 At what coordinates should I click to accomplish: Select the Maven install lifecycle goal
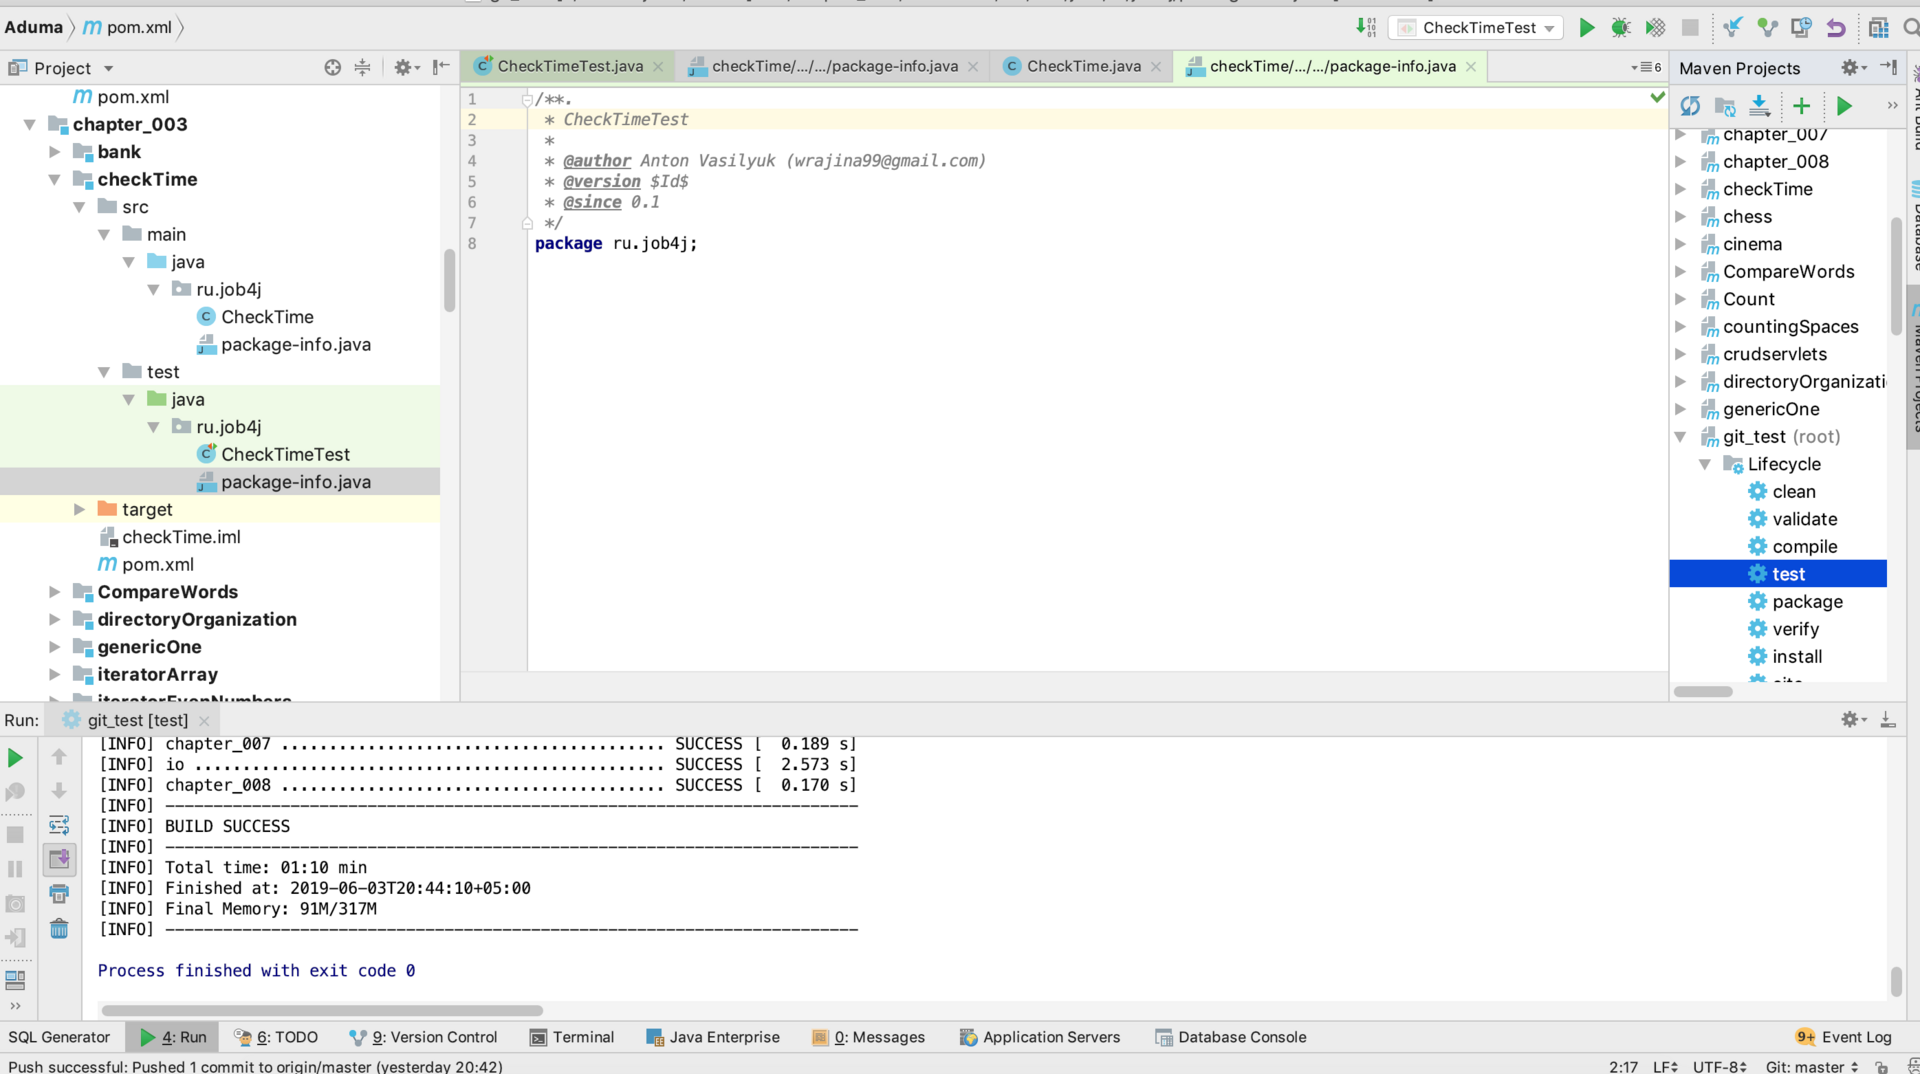point(1797,657)
